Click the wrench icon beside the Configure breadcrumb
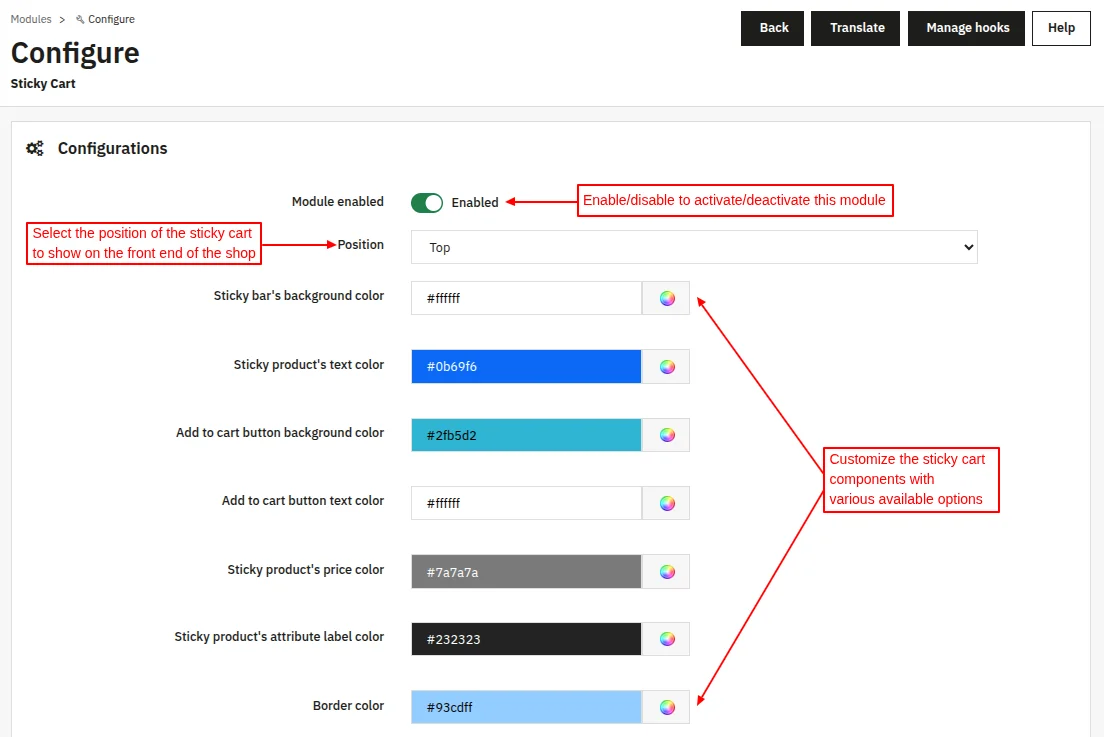1104x737 pixels. point(80,20)
